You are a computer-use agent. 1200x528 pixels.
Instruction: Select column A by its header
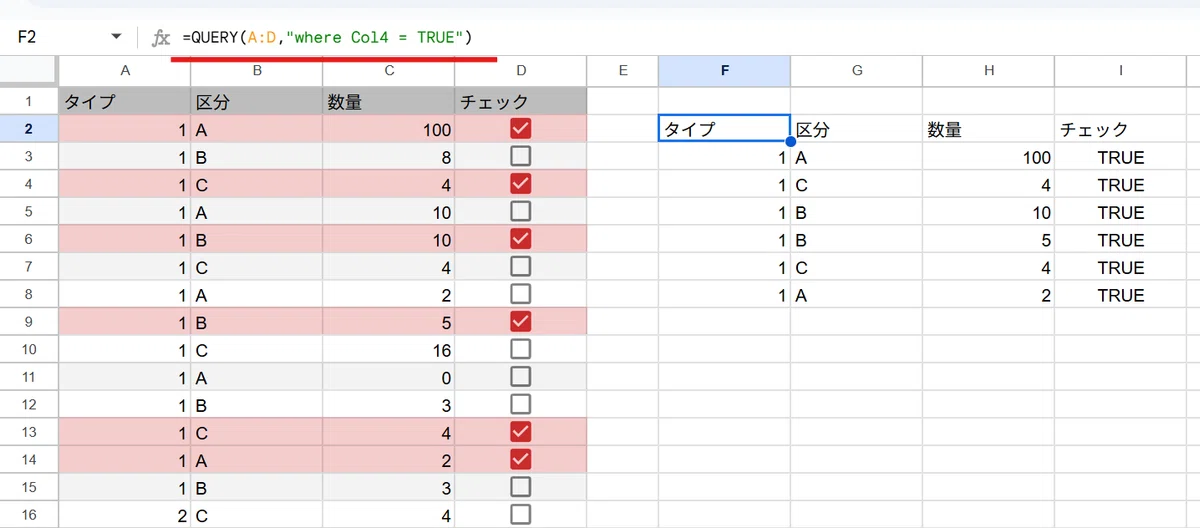tap(125, 70)
